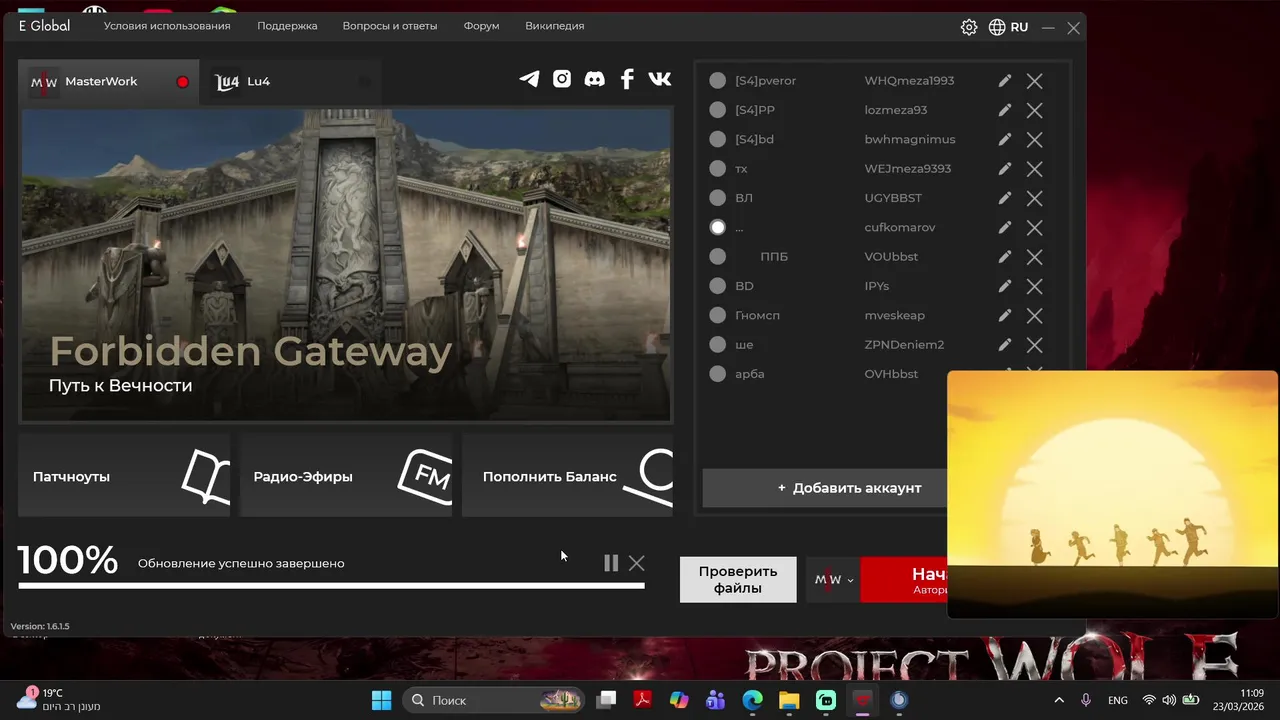Select the арба account radio button
This screenshot has width=1280, height=720.
point(718,374)
